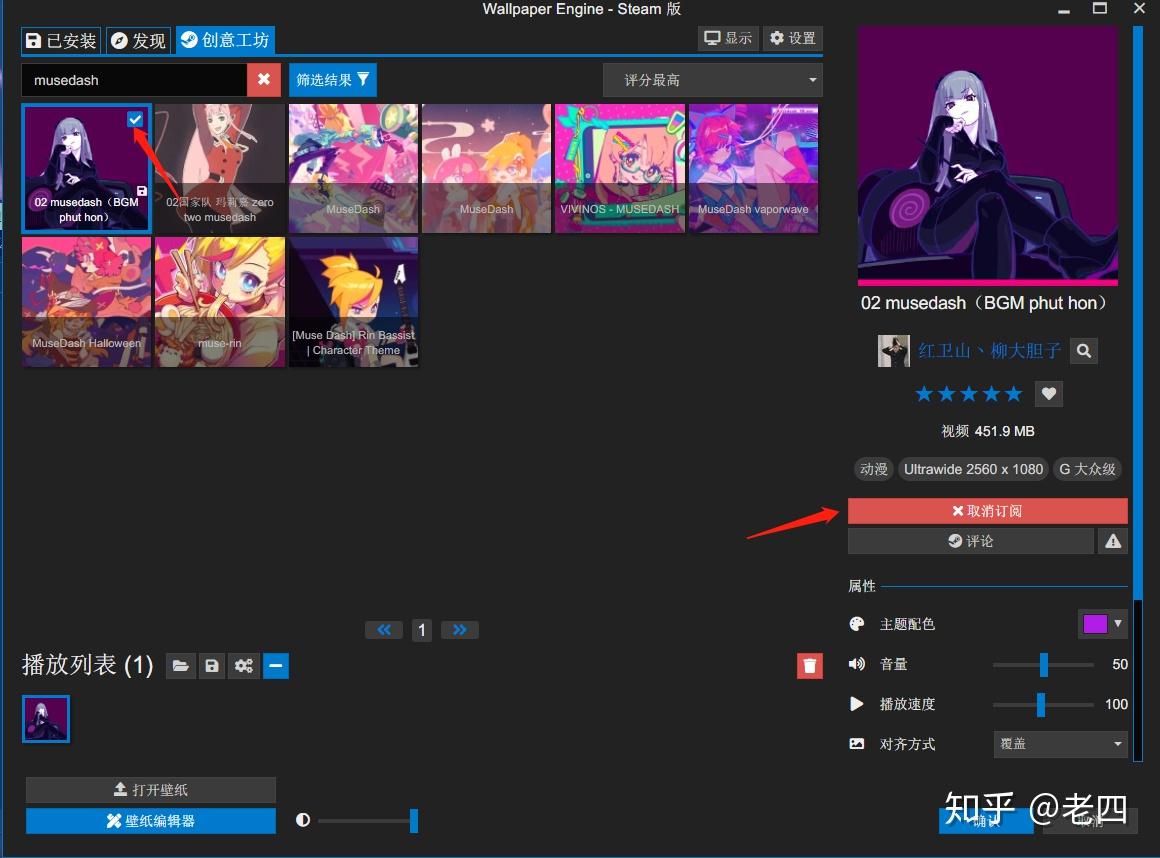1160x858 pixels.
Task: Click the 取消订阅 unsubscribe button
Action: point(988,511)
